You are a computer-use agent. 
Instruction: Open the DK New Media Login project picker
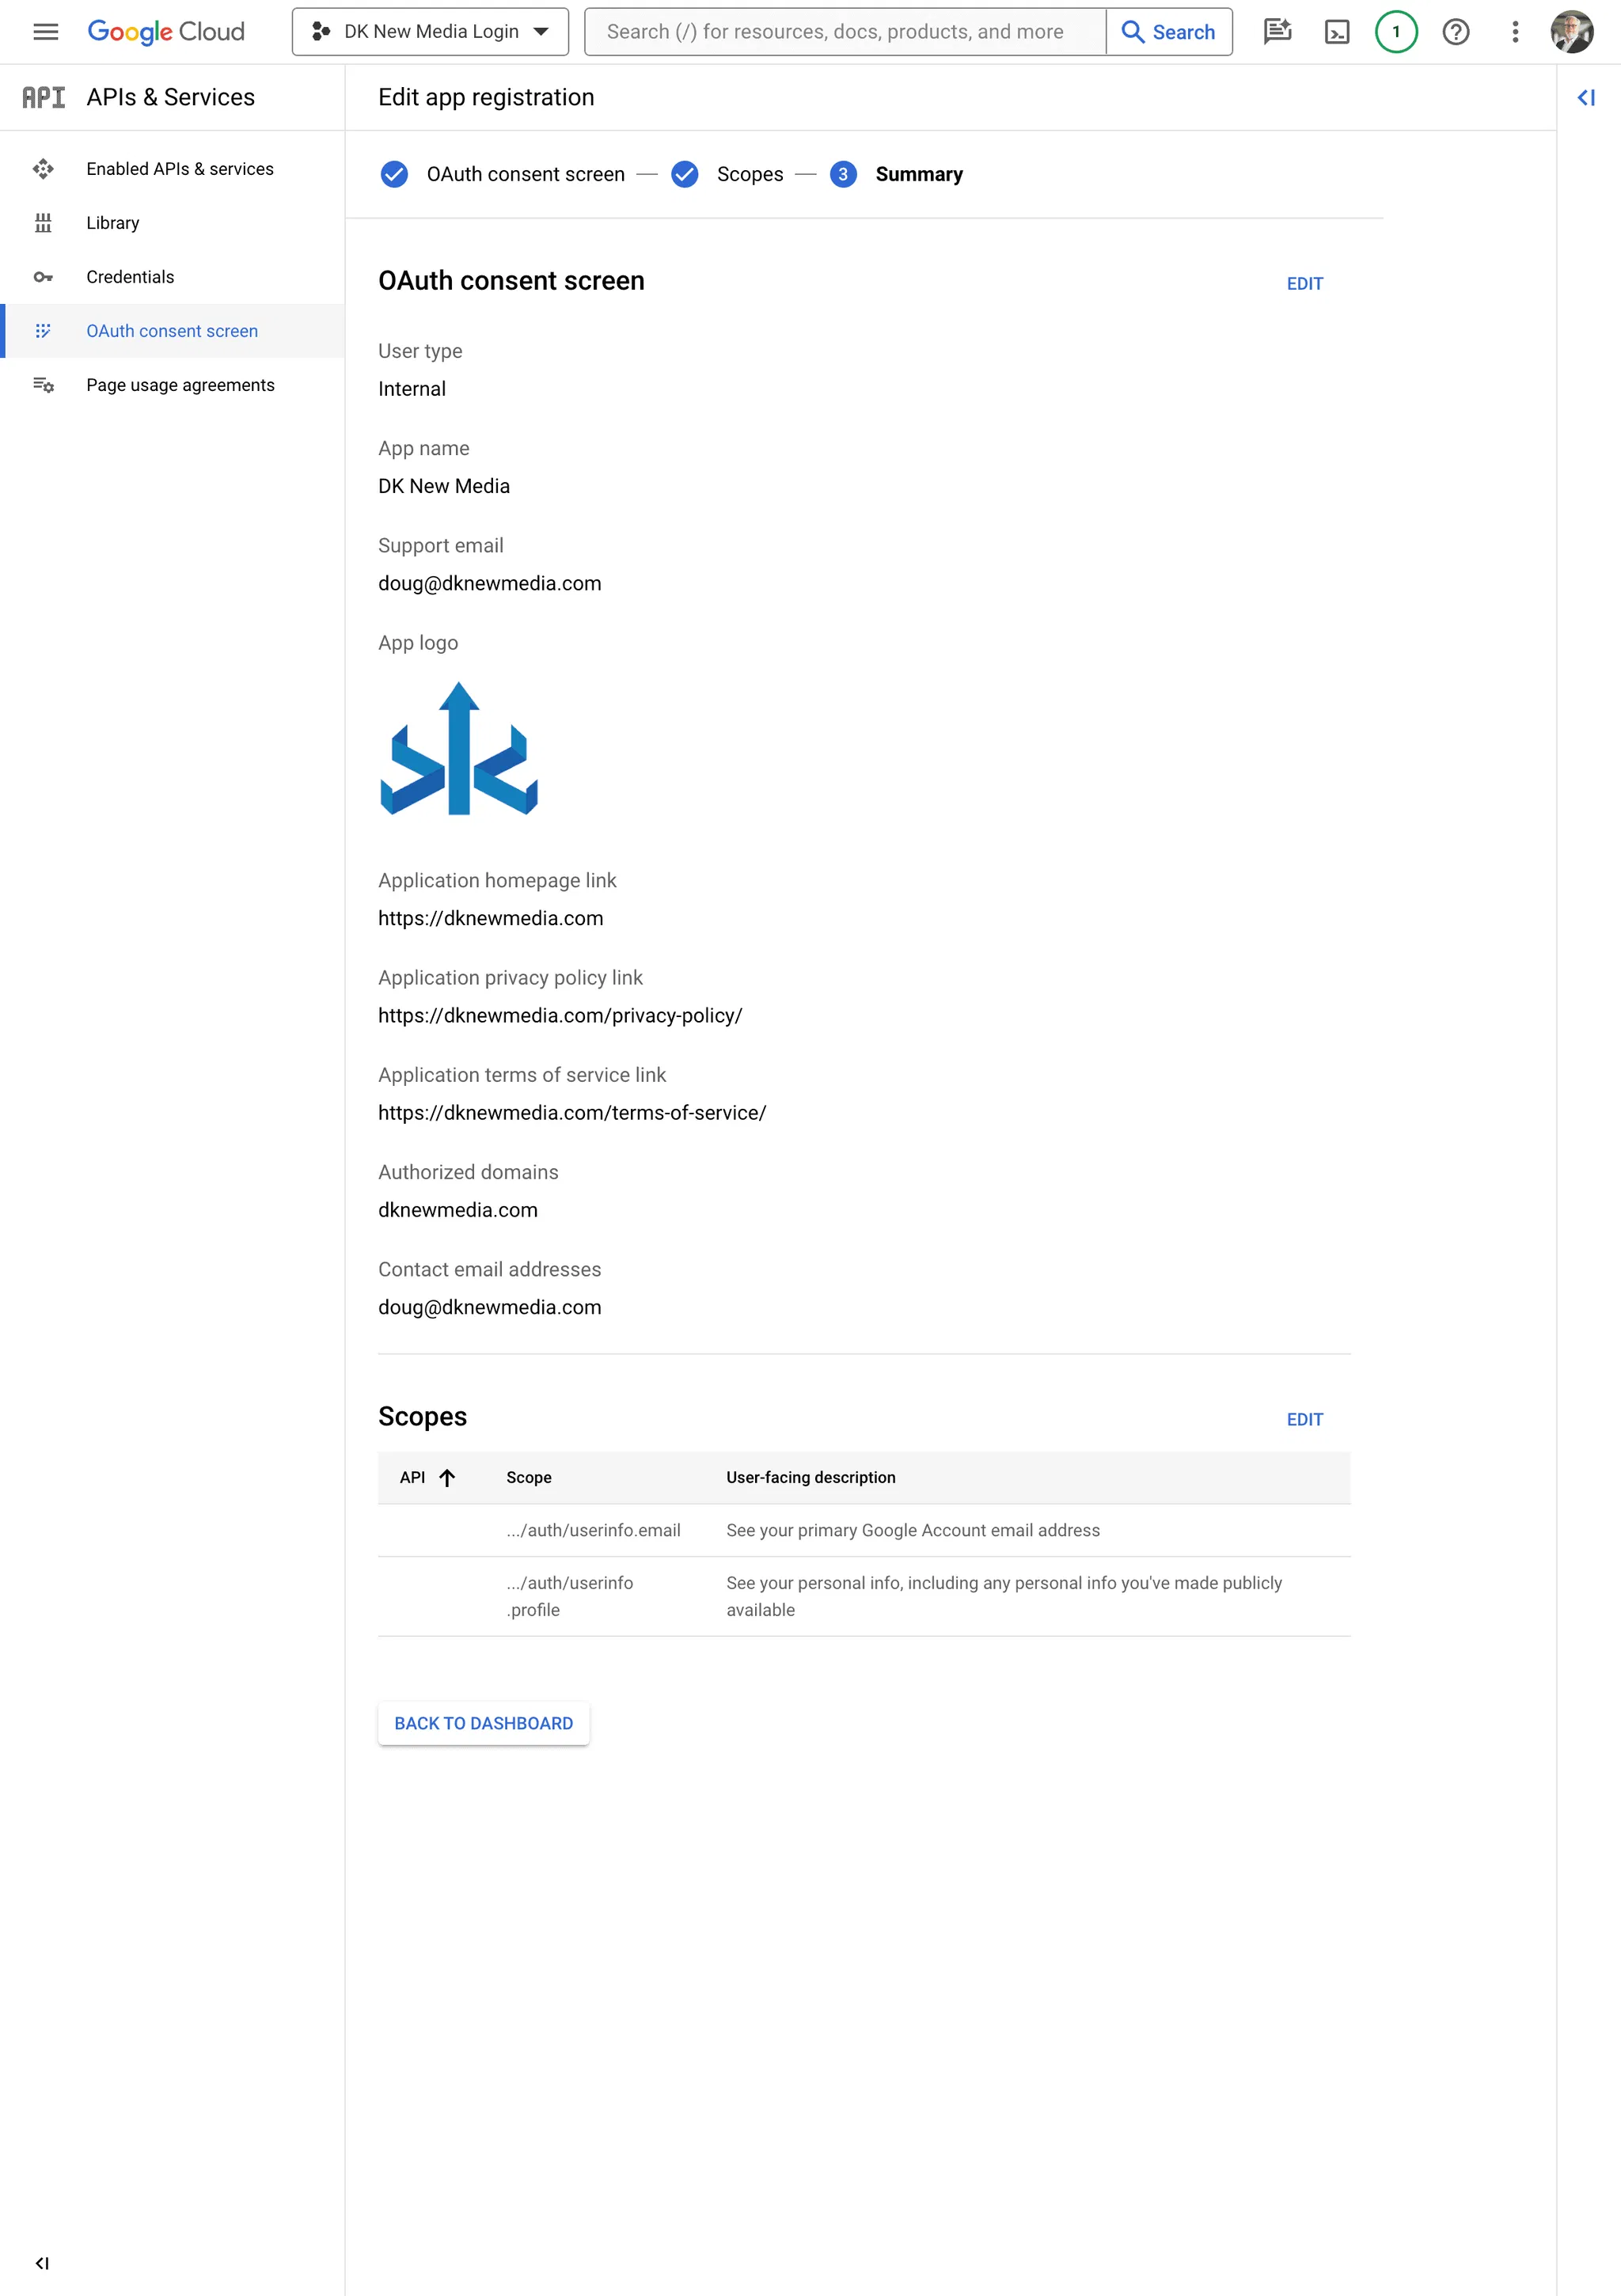click(x=430, y=32)
